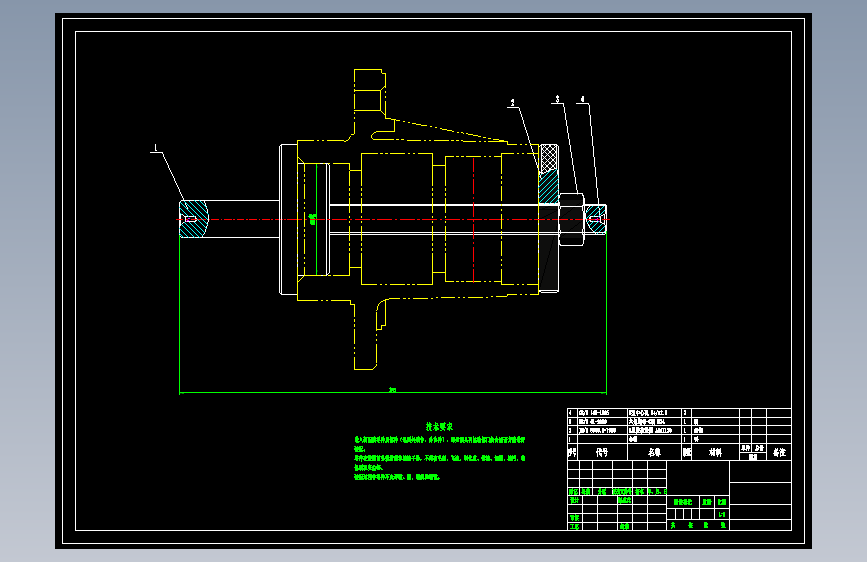Select part balloon number 4 label
The image size is (867, 562).
coord(582,100)
